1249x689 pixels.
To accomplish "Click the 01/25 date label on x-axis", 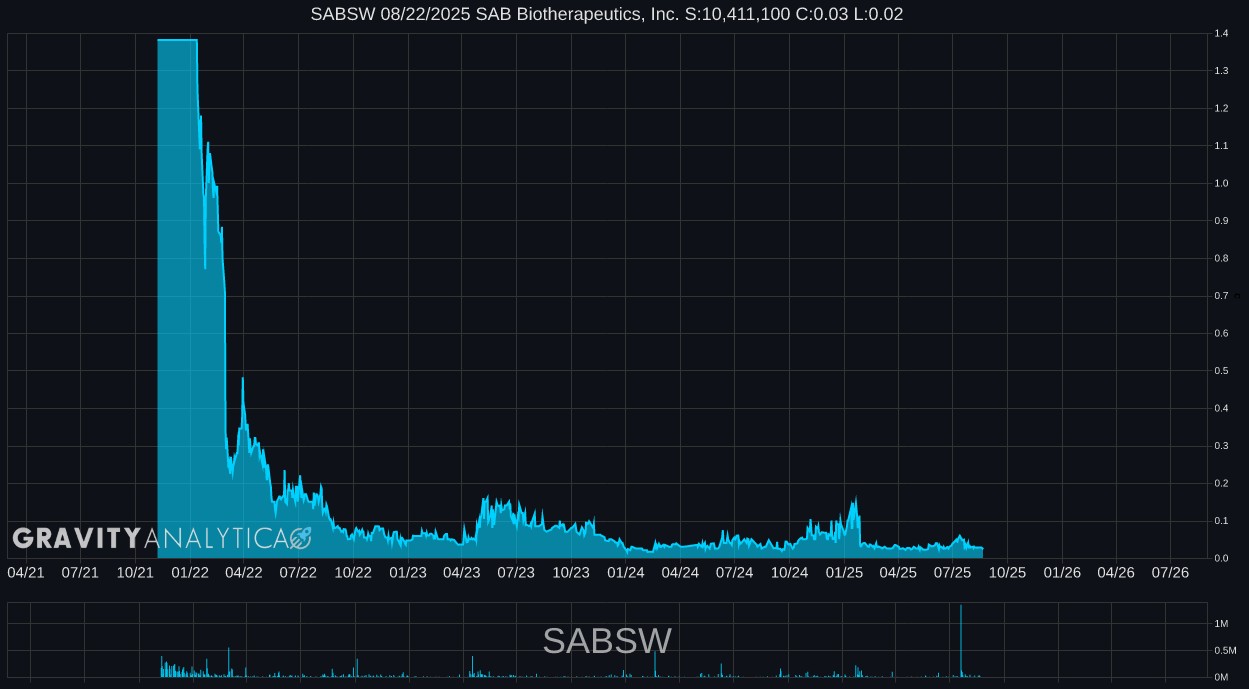I will tap(844, 572).
